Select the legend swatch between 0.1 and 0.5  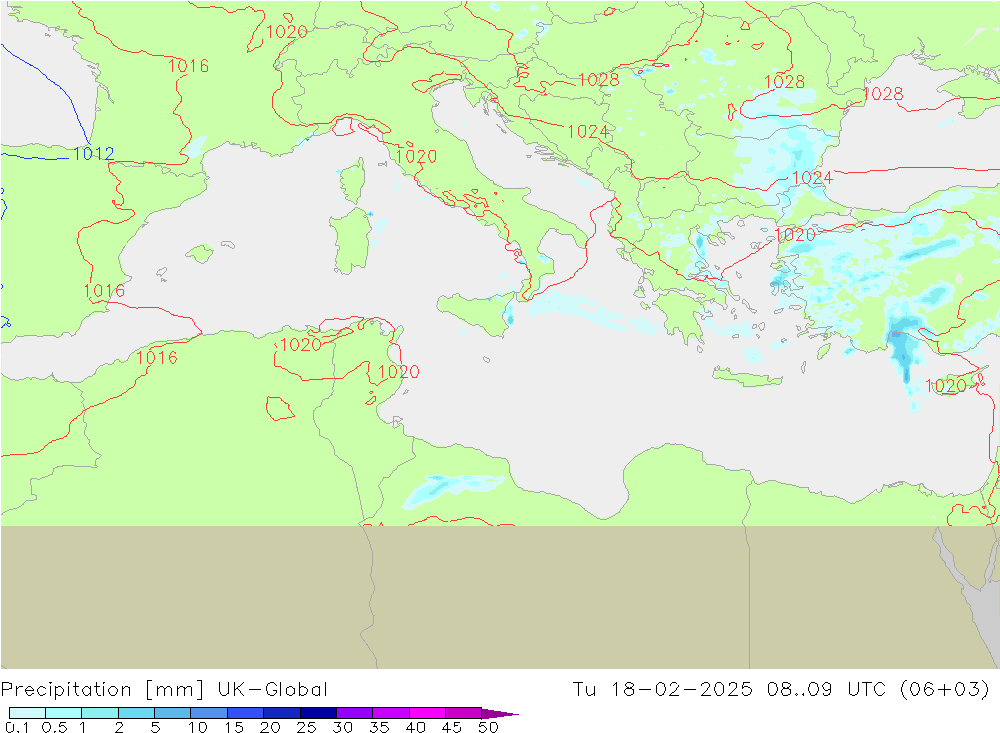click(x=27, y=713)
